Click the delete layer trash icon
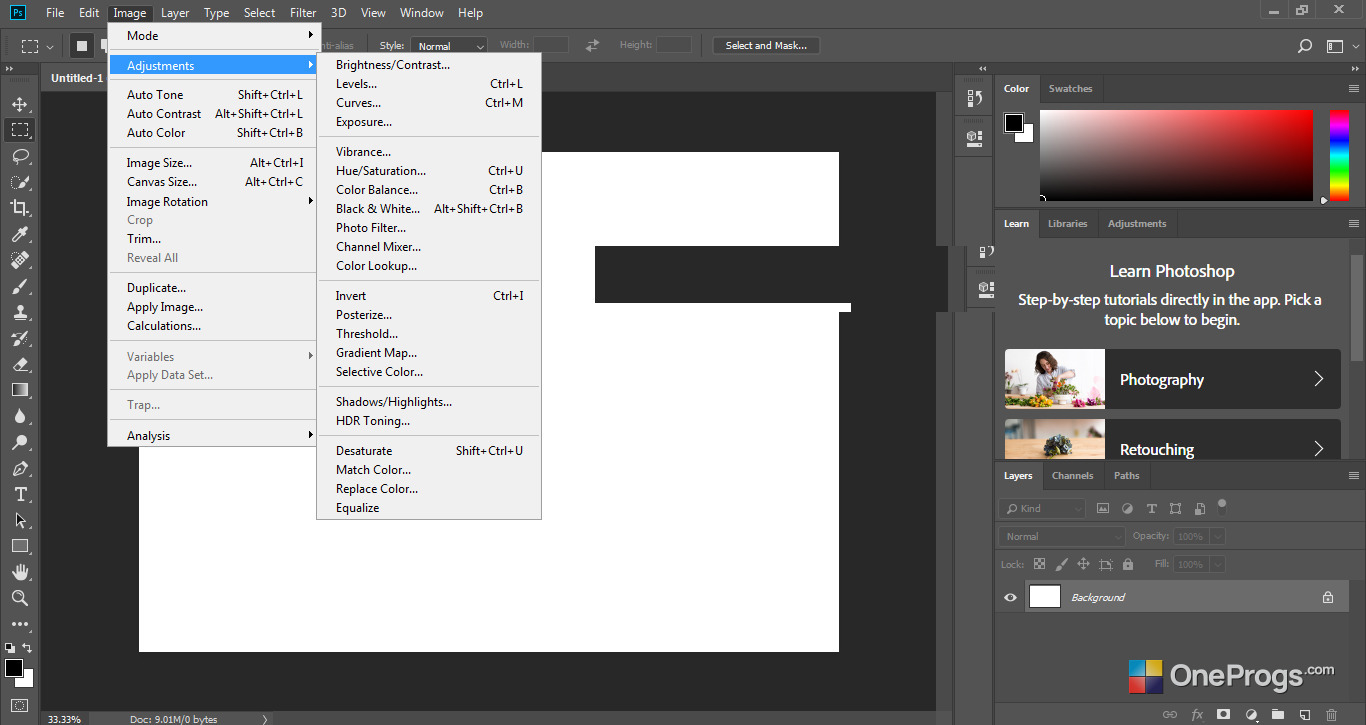 1331,715
